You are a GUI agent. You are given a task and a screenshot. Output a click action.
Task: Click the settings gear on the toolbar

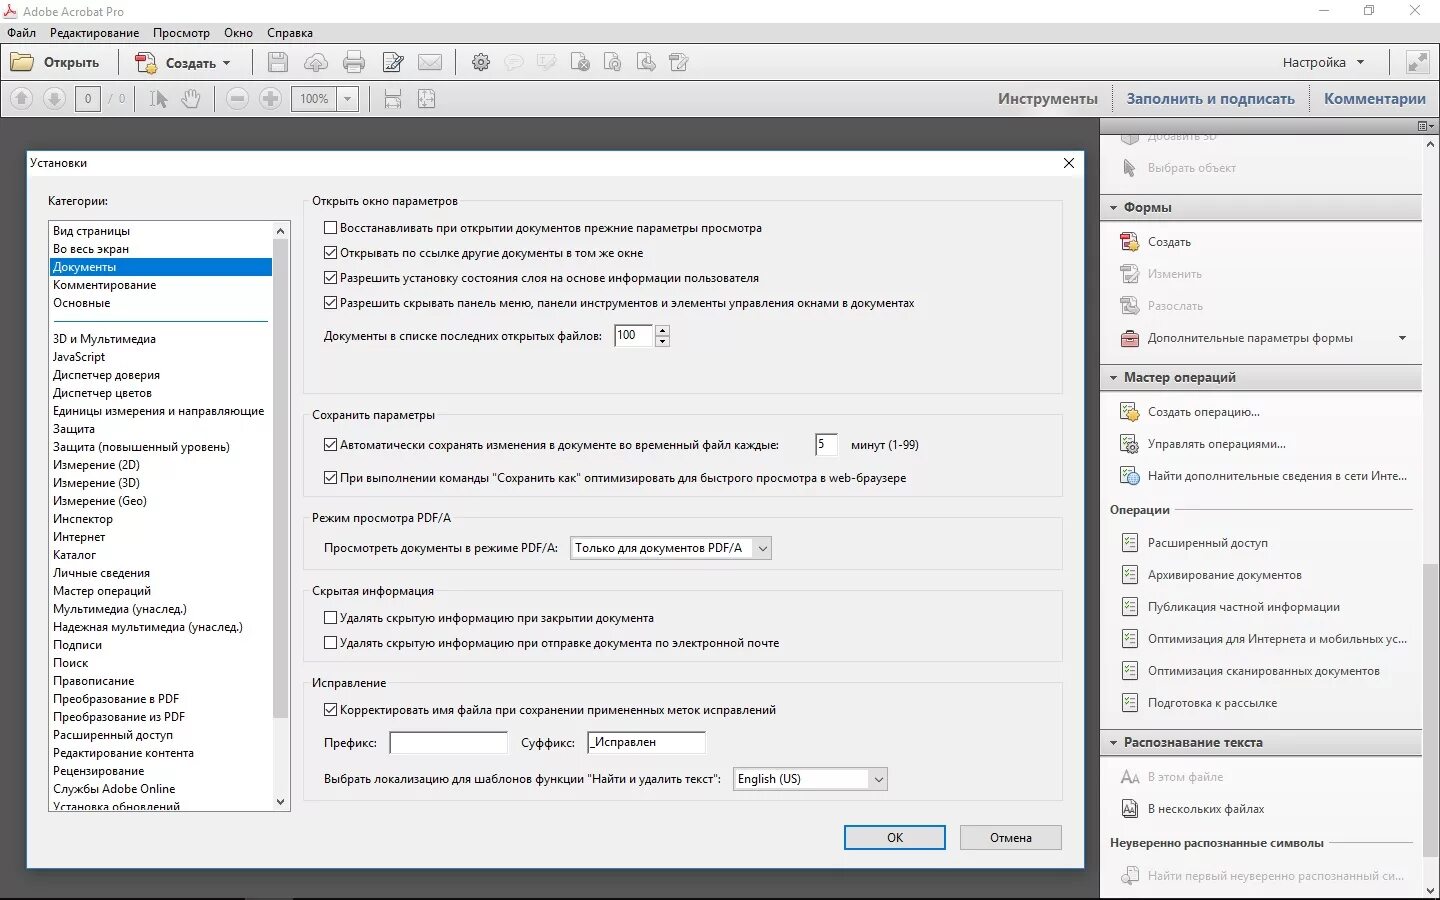coord(481,62)
